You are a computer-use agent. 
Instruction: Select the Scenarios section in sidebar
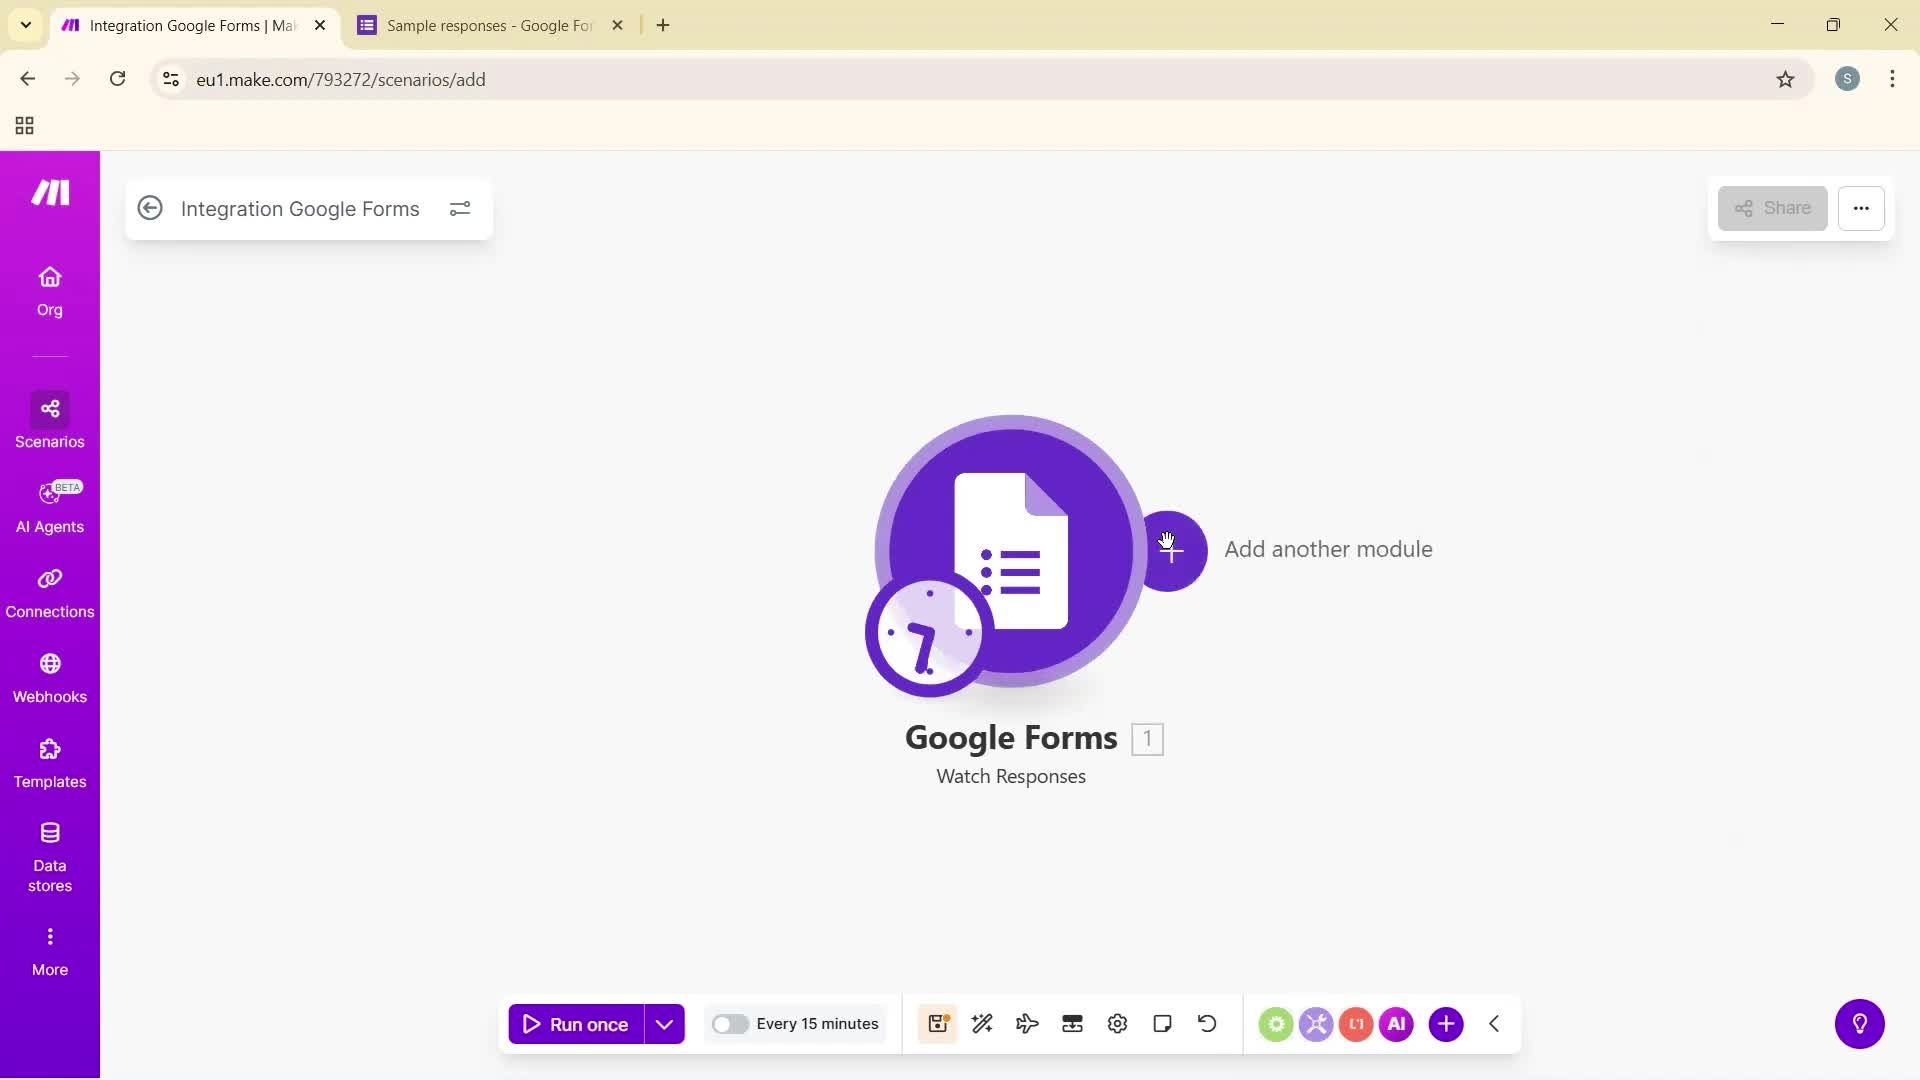click(50, 420)
